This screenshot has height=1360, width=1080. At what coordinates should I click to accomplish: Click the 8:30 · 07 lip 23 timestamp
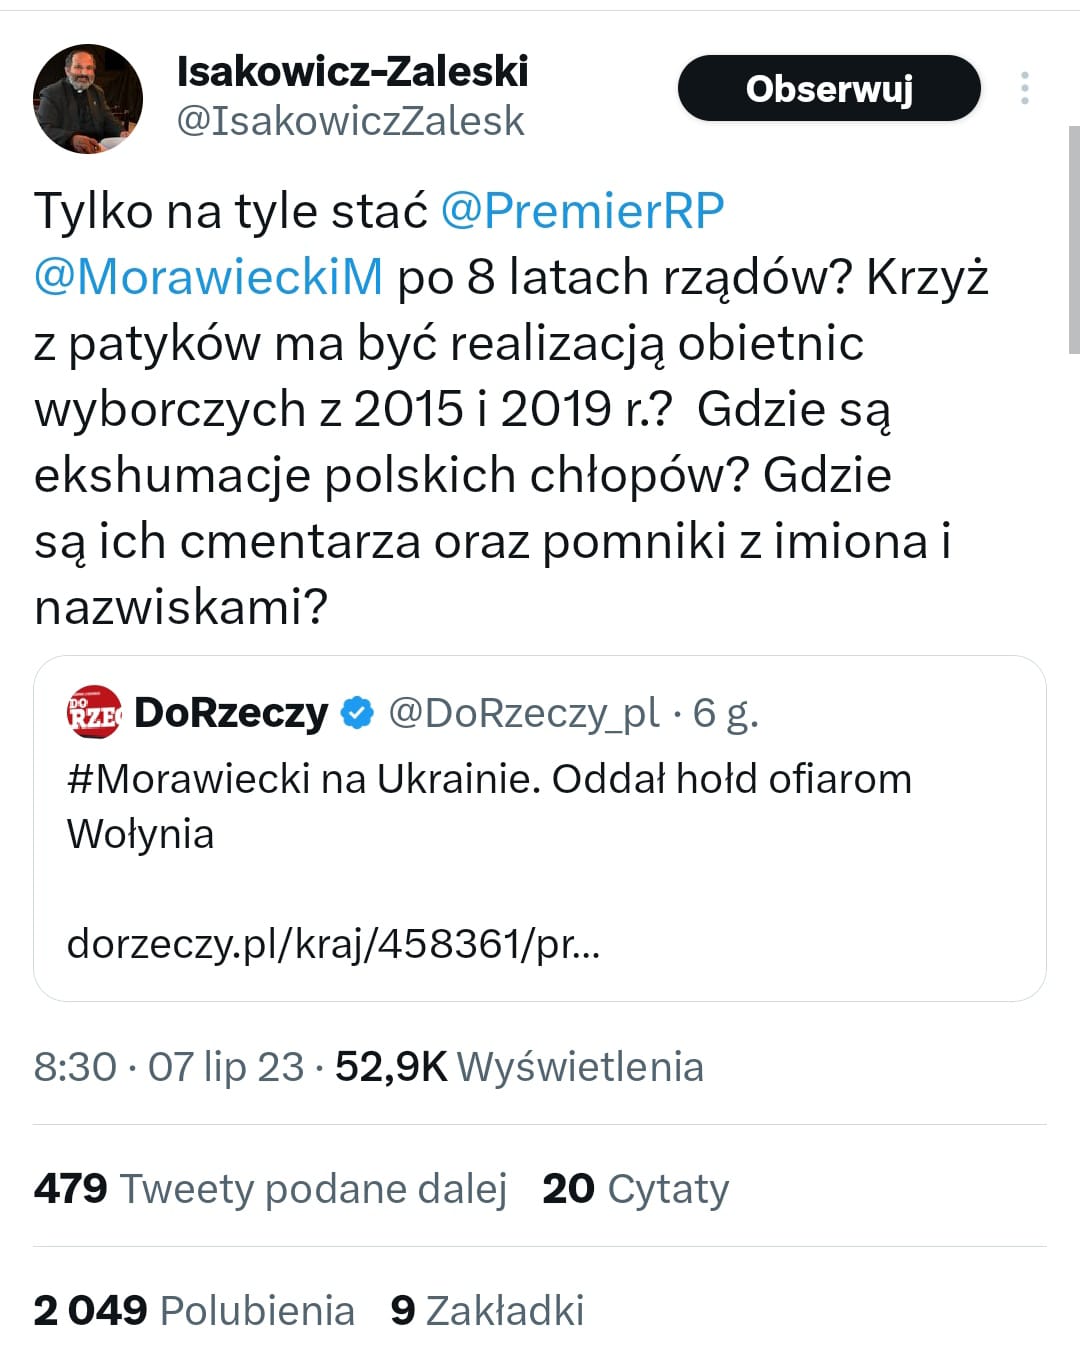tap(168, 1067)
